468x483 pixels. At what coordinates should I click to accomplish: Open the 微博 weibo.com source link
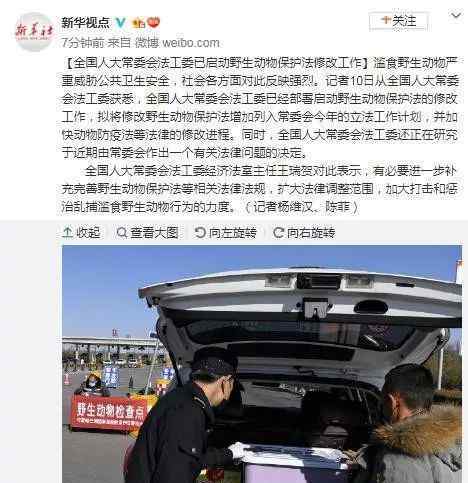coord(177,43)
